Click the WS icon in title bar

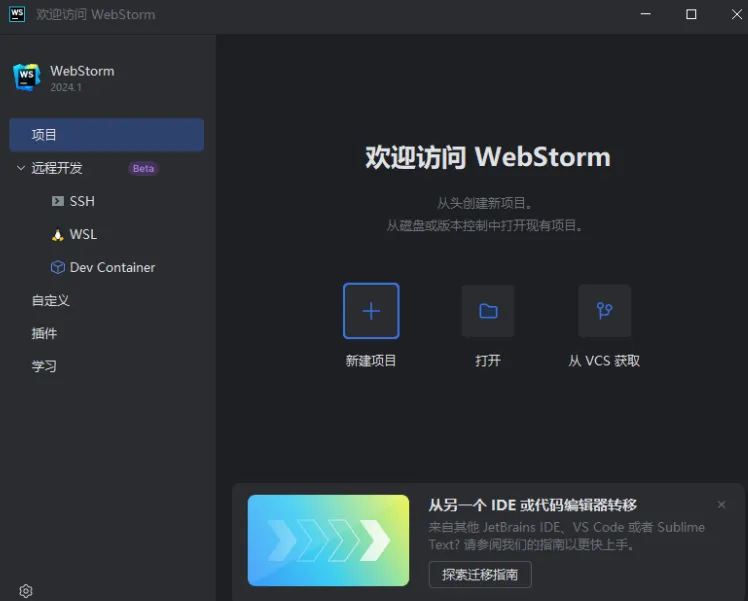17,14
